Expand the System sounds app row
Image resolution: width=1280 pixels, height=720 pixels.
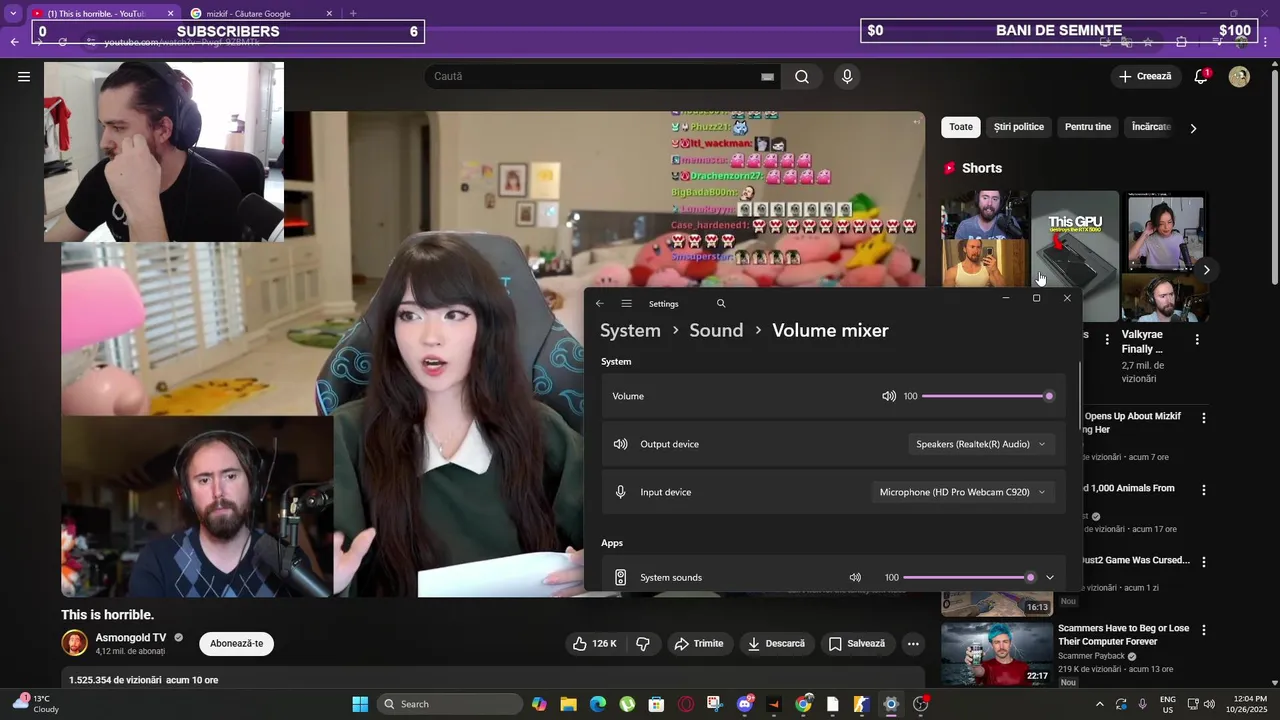[1050, 577]
